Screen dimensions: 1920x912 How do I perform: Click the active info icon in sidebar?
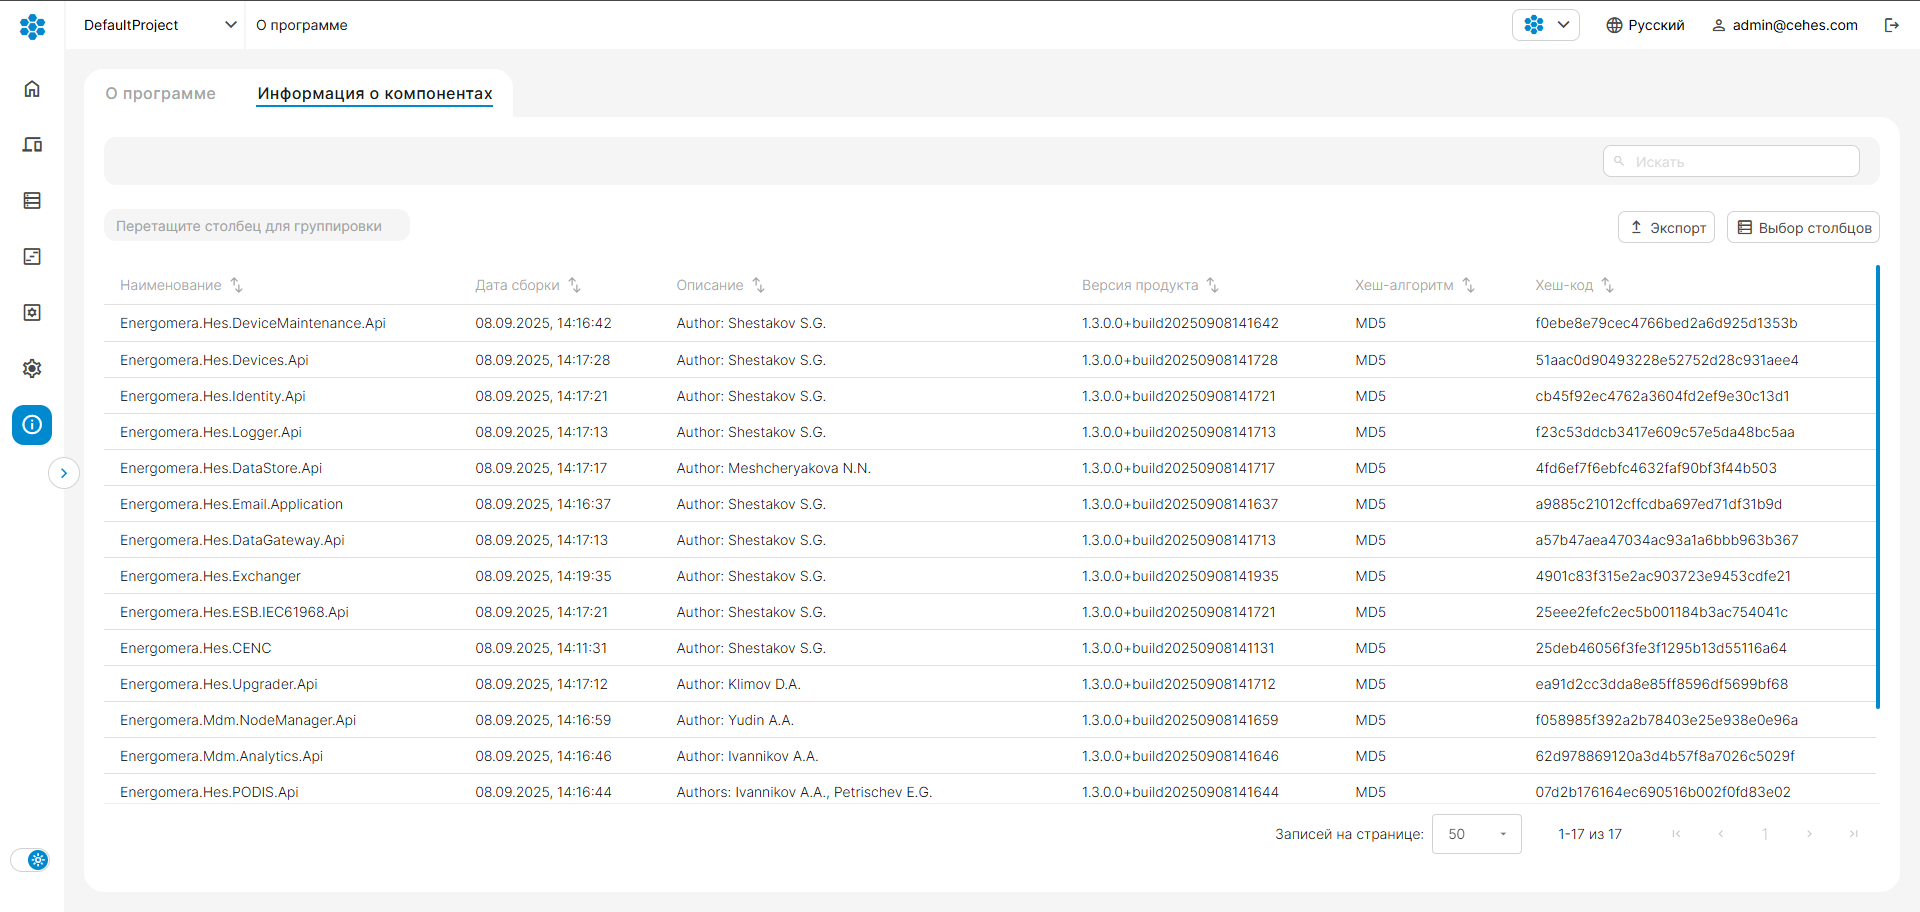32,425
